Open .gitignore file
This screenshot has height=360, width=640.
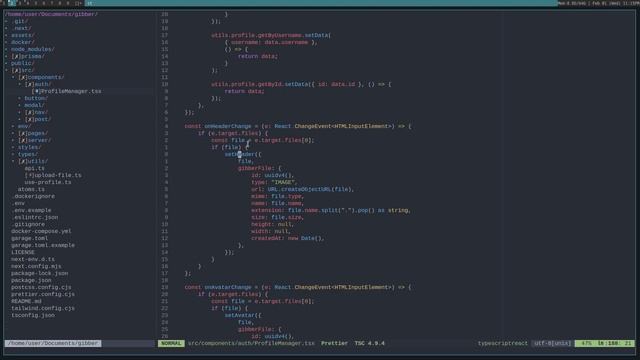coord(28,224)
